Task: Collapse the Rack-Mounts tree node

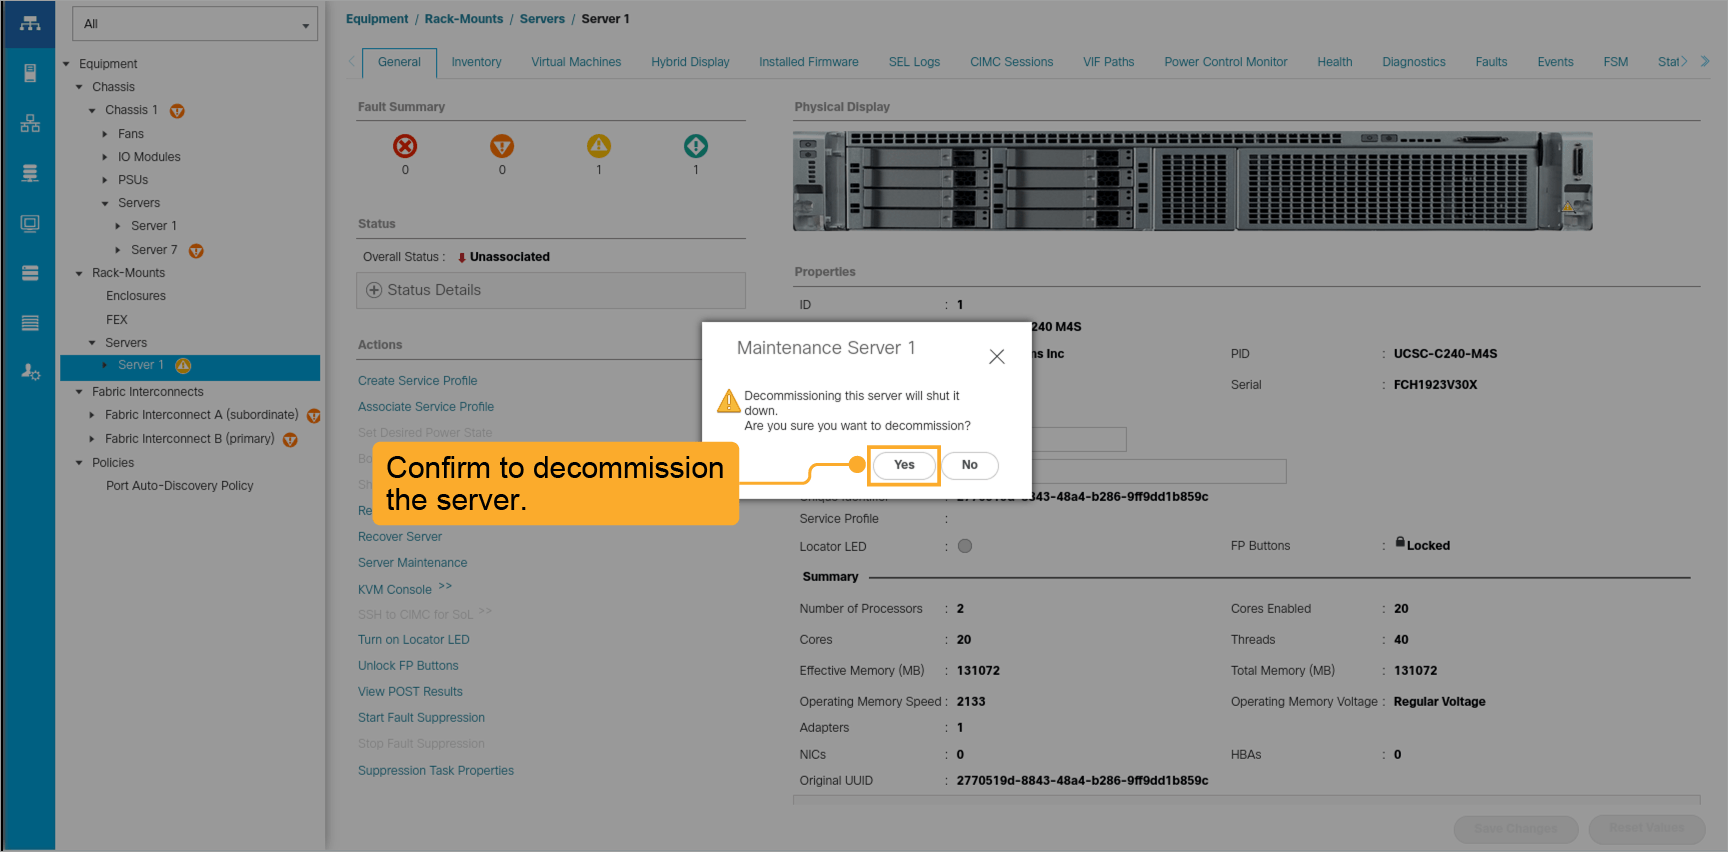Action: point(79,273)
